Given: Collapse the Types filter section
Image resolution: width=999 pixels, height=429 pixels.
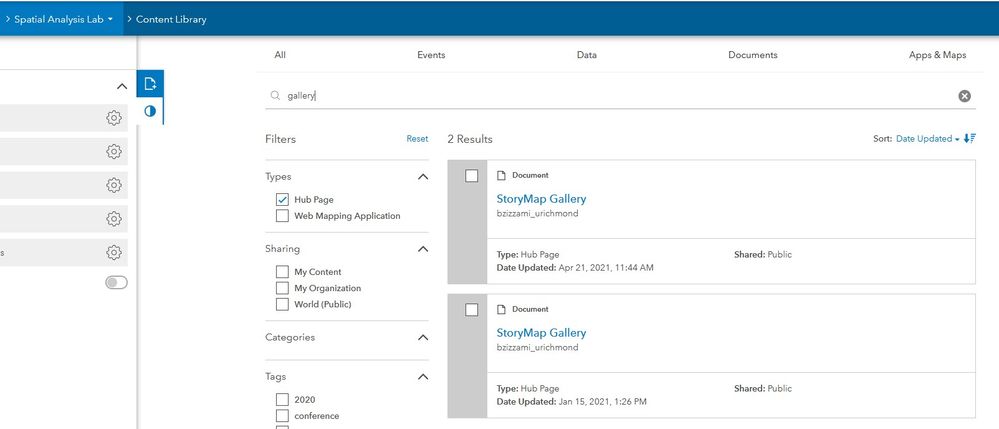Looking at the screenshot, I should point(422,177).
